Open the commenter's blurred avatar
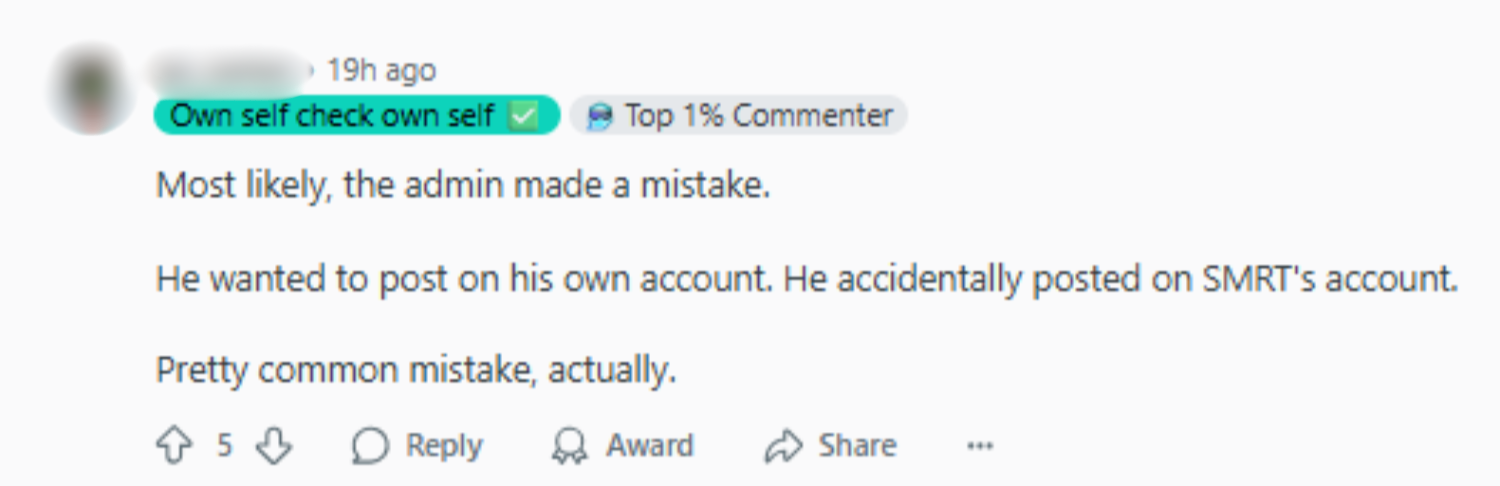The width and height of the screenshot is (1500, 486). 91,89
